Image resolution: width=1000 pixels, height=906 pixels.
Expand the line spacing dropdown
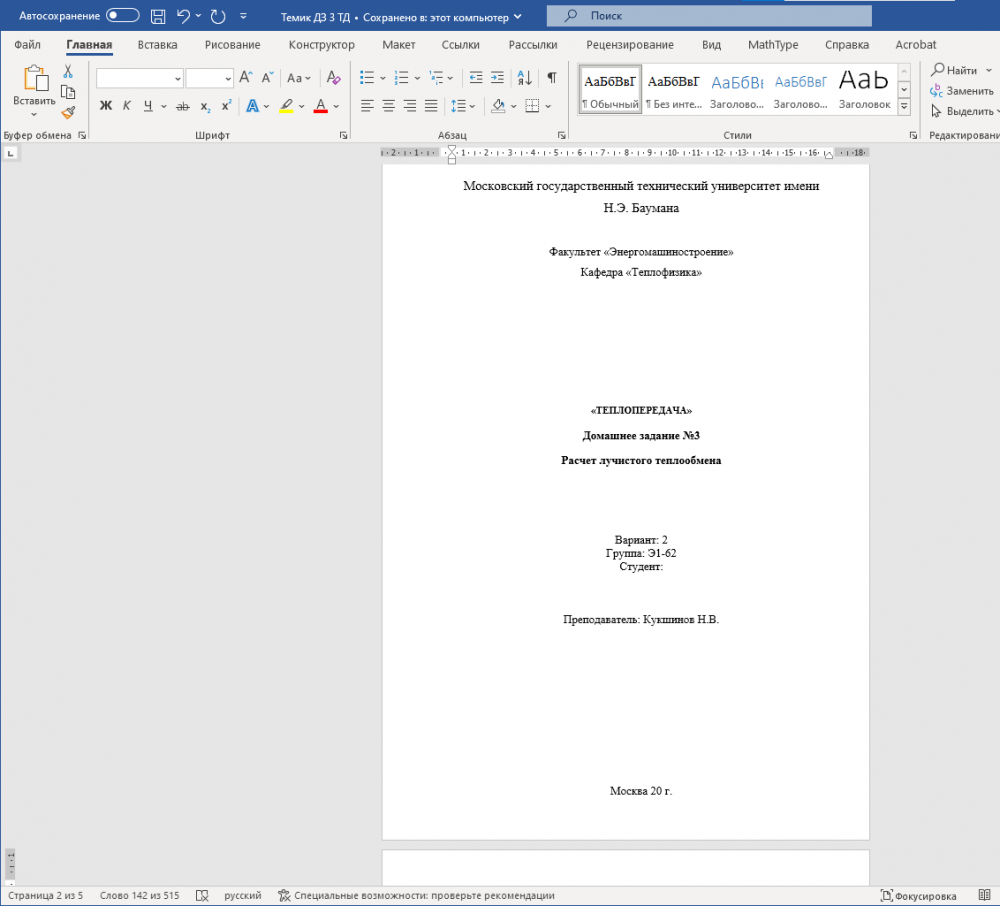pos(472,106)
